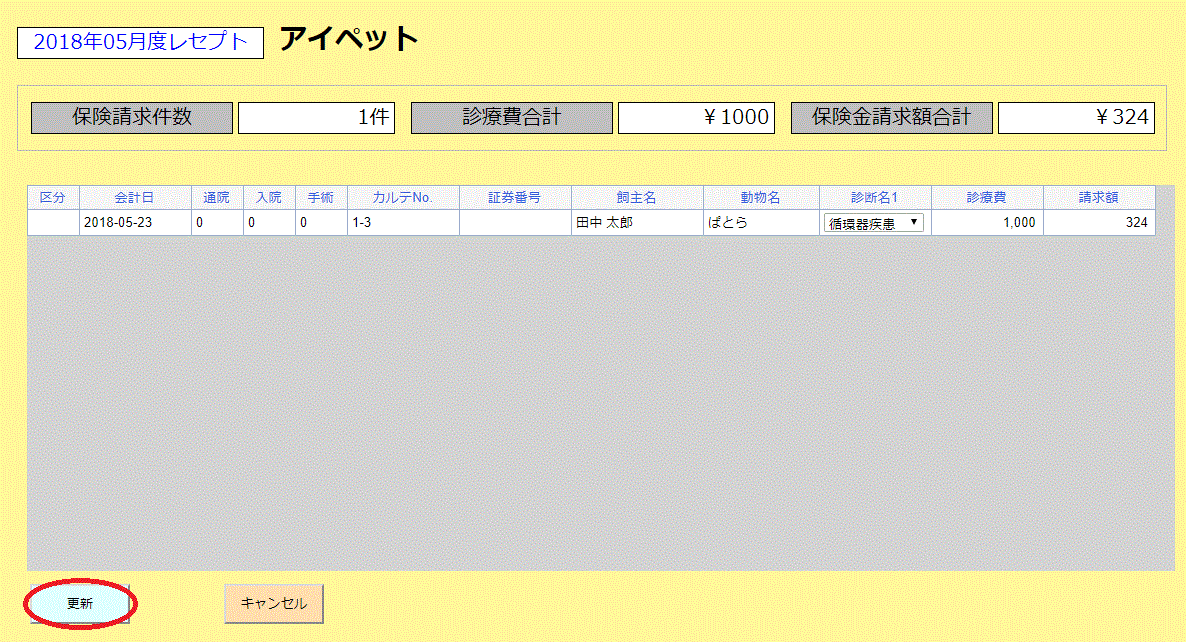
Task: Select the ぽとら animal name cell
Action: (x=761, y=222)
